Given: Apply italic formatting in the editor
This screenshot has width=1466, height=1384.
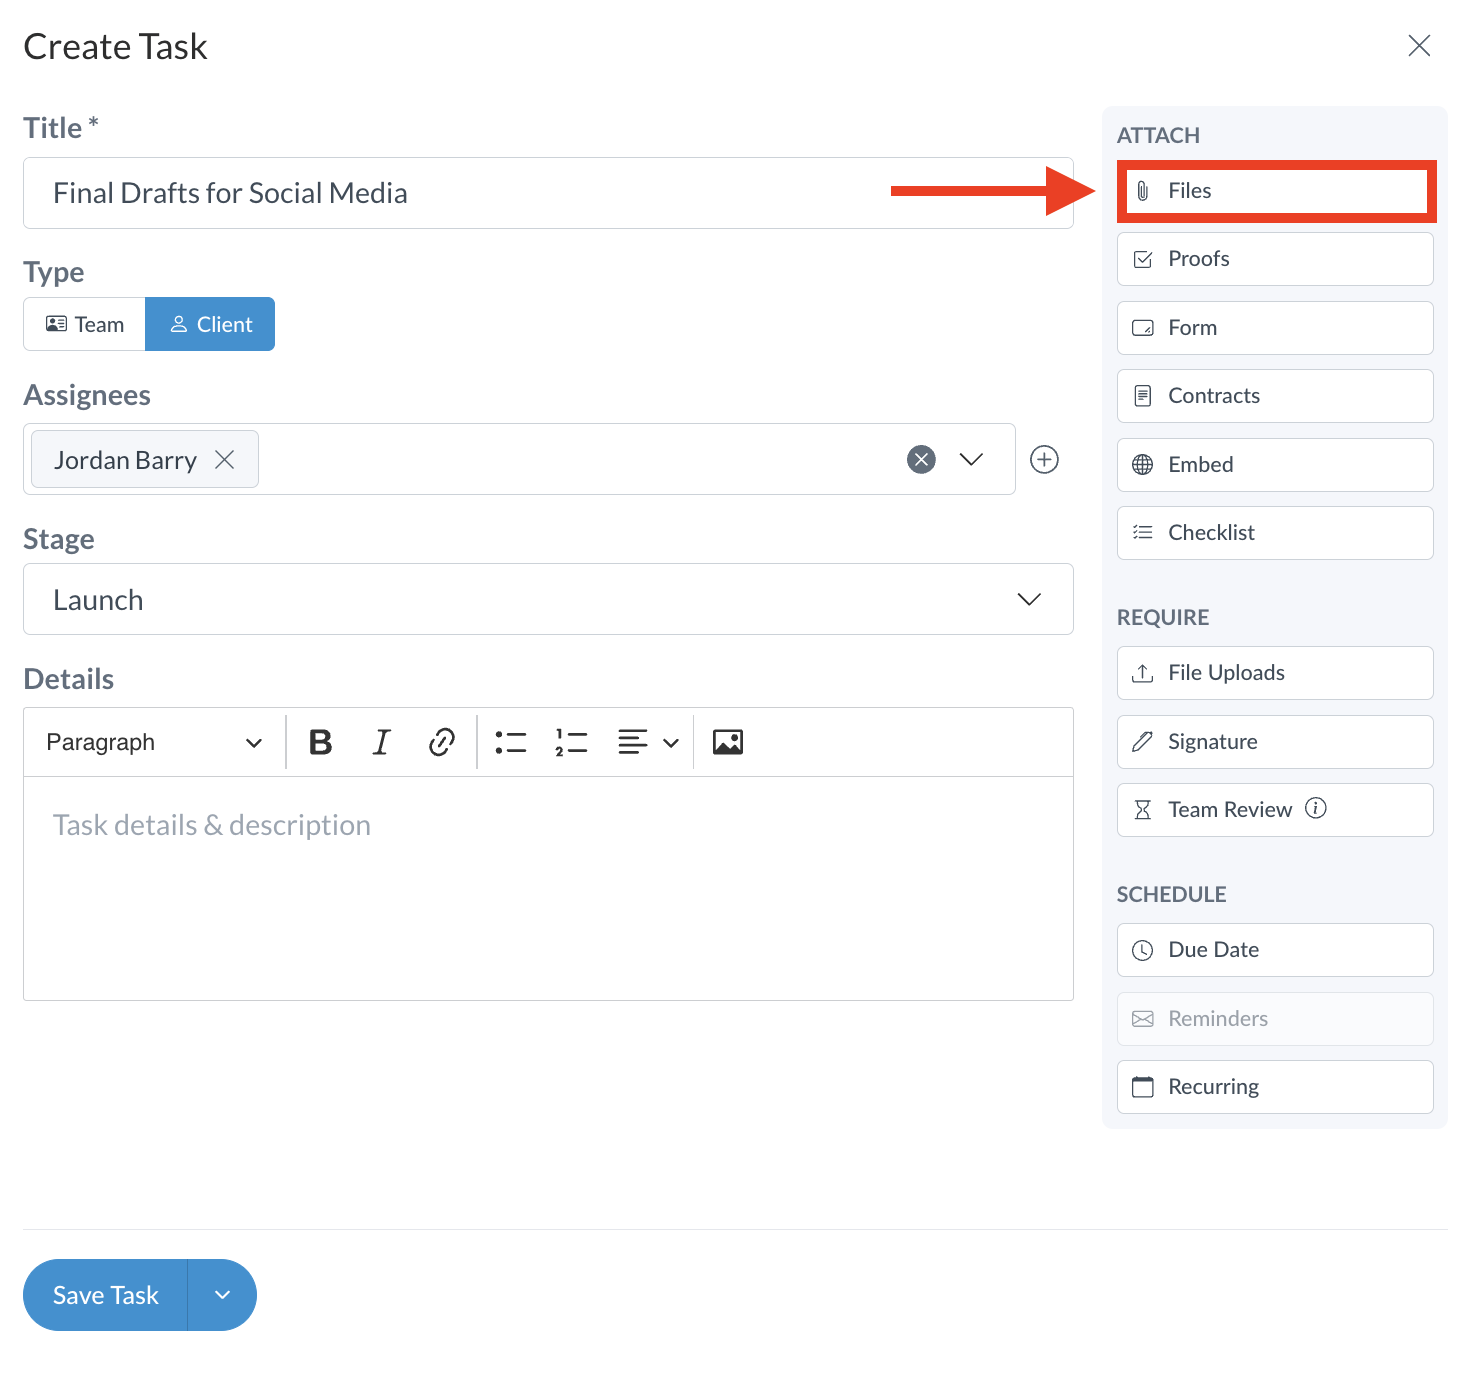Looking at the screenshot, I should pos(381,742).
